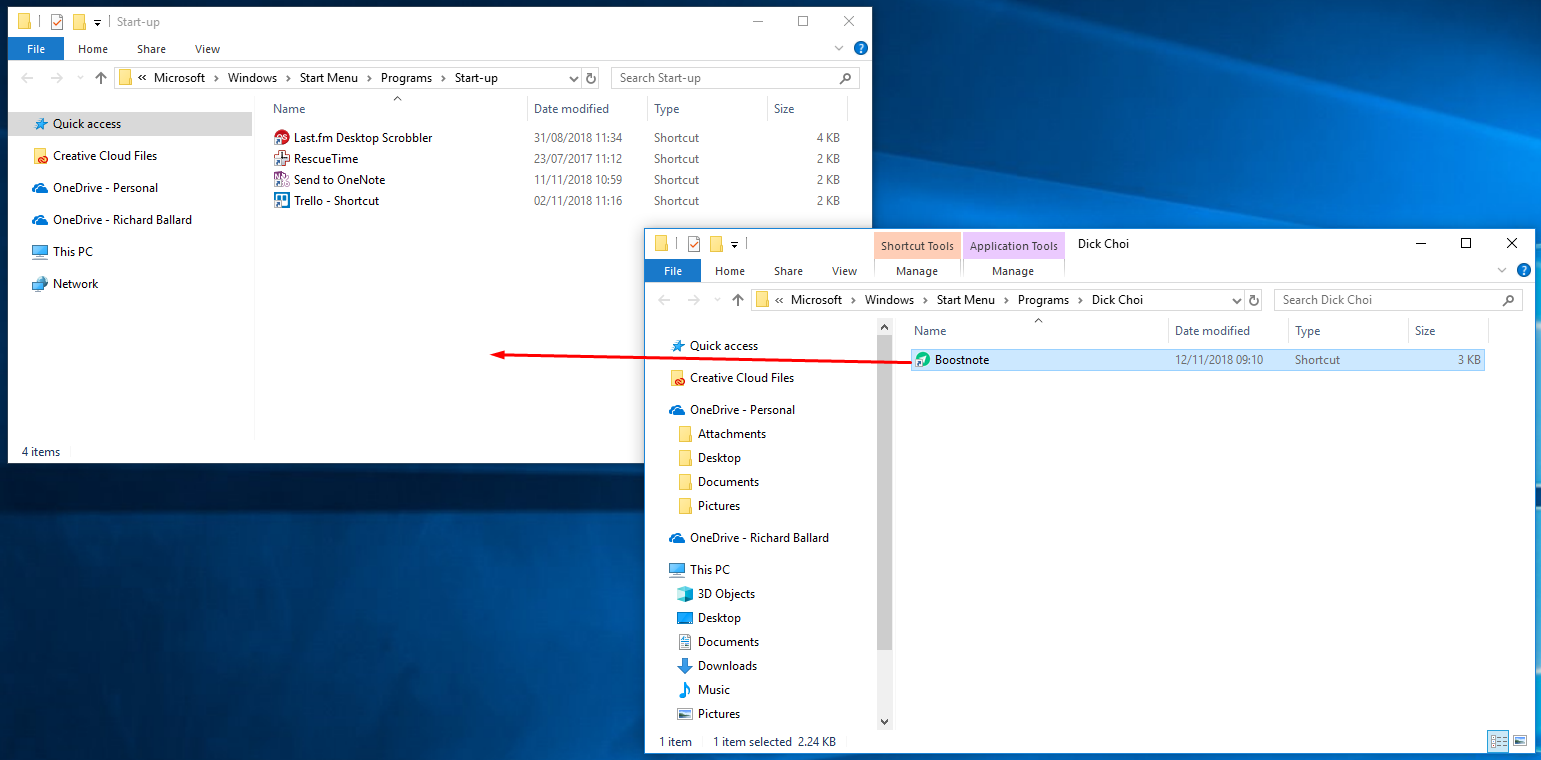This screenshot has width=1541, height=760.
Task: Click Windows breadcrumb in Start-up address bar
Action: [252, 78]
